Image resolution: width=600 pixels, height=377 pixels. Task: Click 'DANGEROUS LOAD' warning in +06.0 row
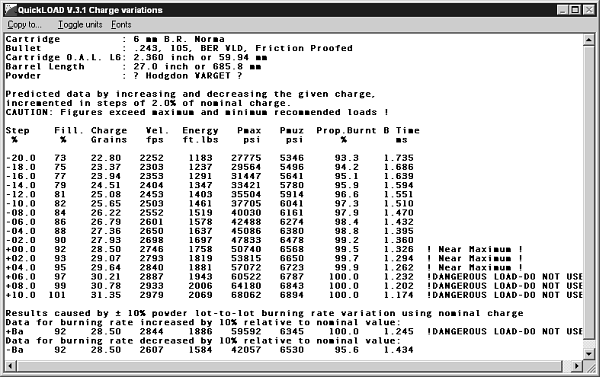coord(505,277)
